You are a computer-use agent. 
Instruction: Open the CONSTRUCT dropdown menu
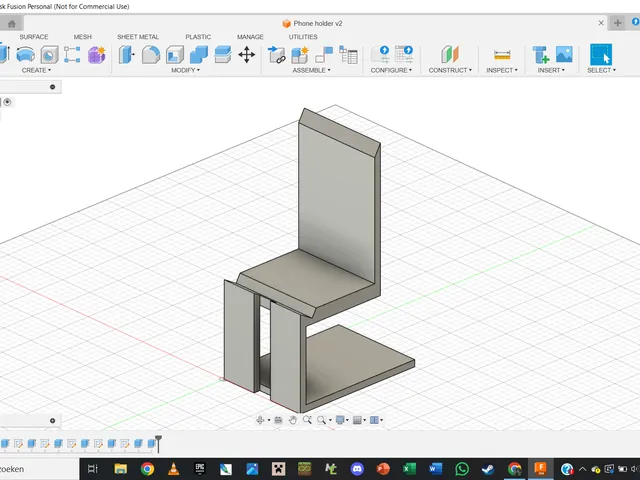pos(450,70)
